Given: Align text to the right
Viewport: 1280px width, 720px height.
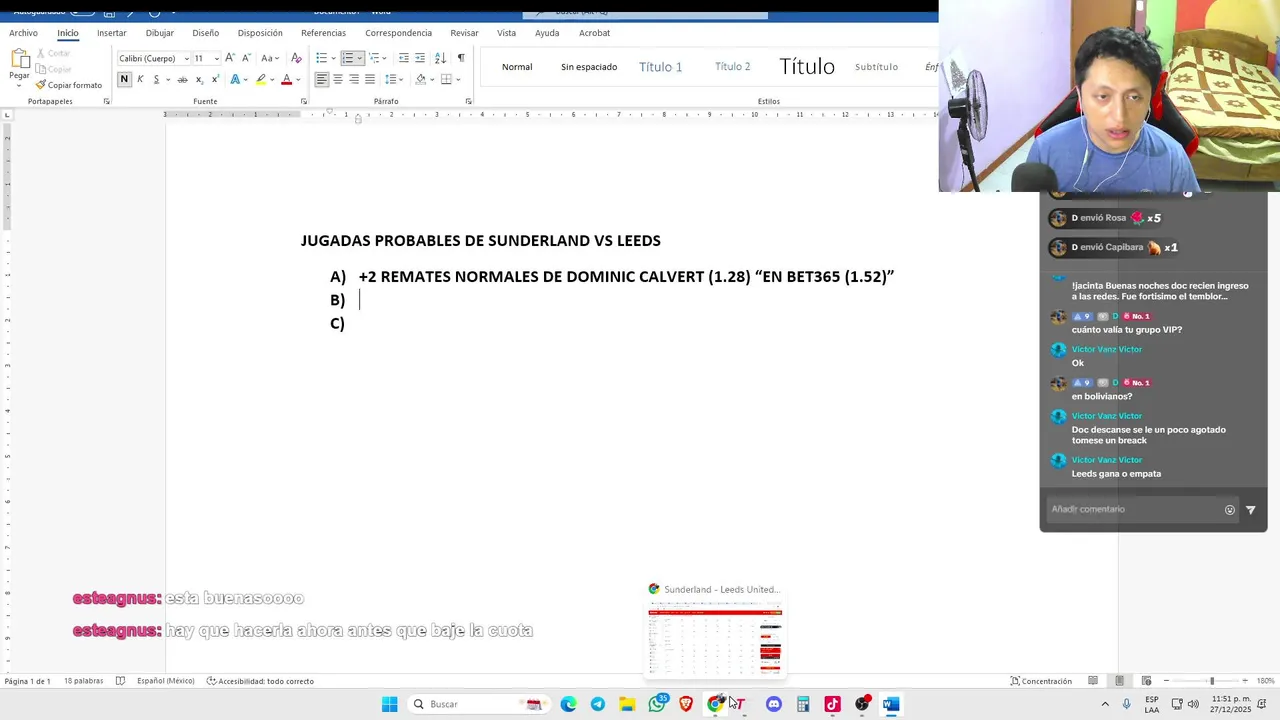Looking at the screenshot, I should coord(354,79).
